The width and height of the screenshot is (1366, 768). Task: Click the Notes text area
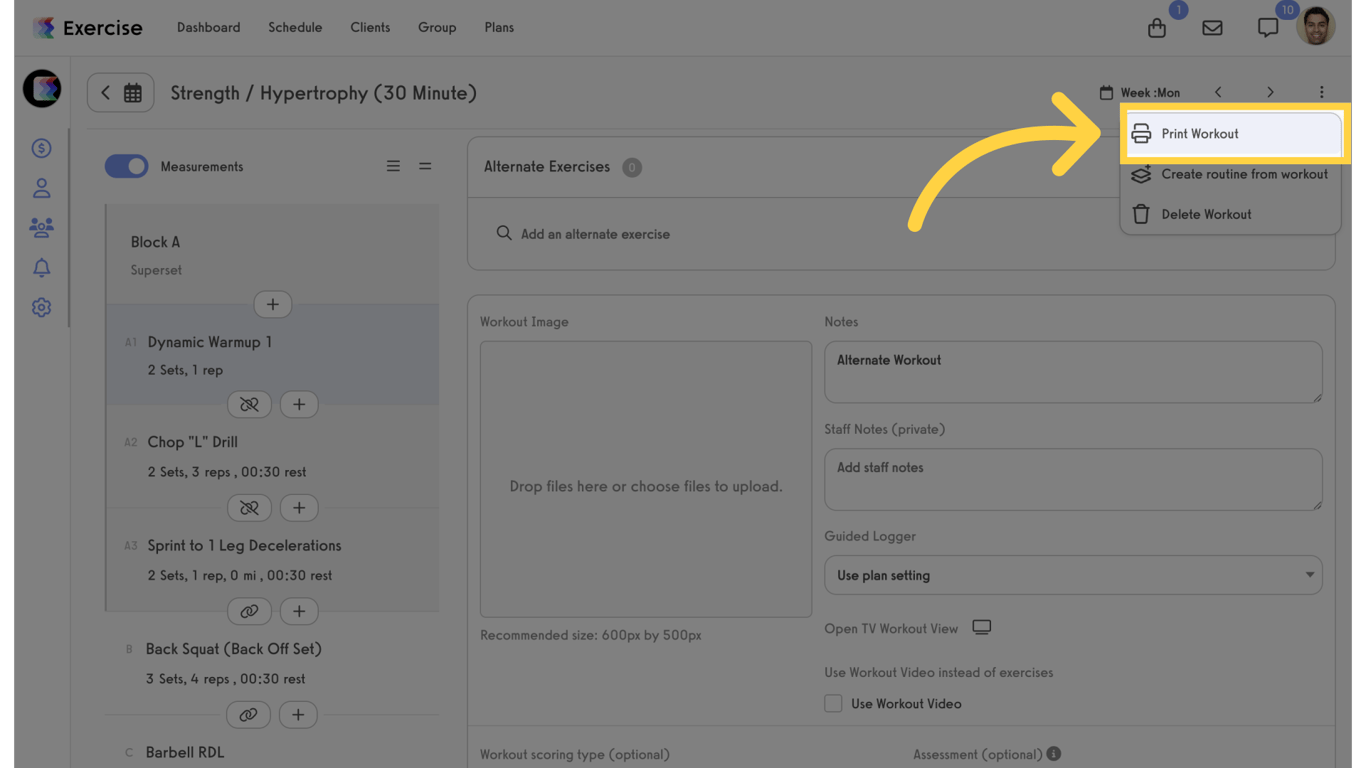(1073, 372)
